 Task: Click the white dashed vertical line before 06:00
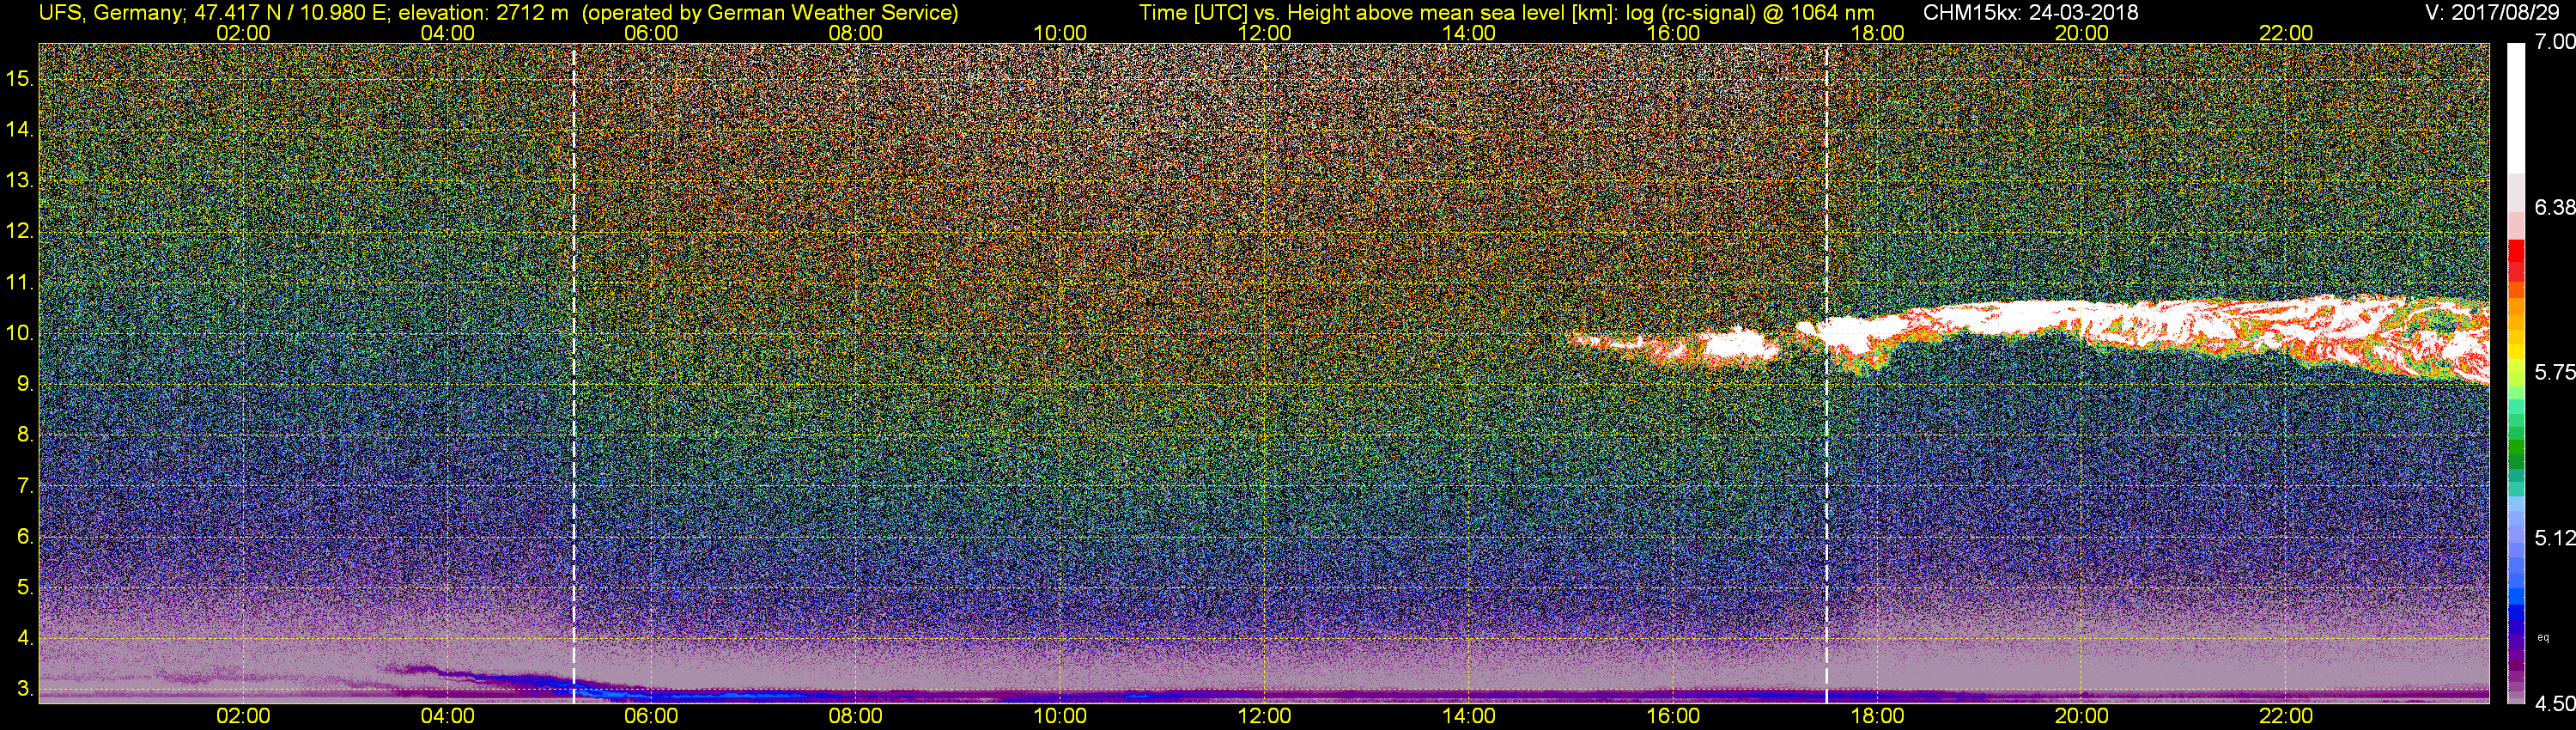(x=574, y=372)
